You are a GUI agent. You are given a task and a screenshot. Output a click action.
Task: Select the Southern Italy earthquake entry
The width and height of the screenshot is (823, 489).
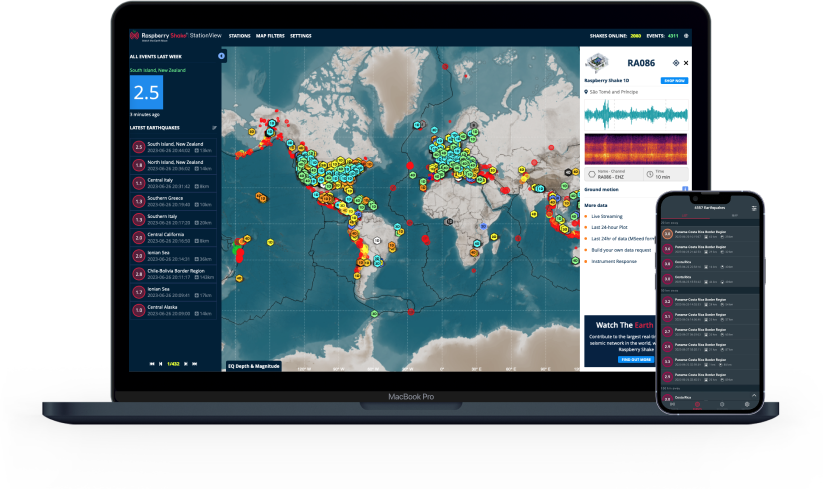[173, 219]
